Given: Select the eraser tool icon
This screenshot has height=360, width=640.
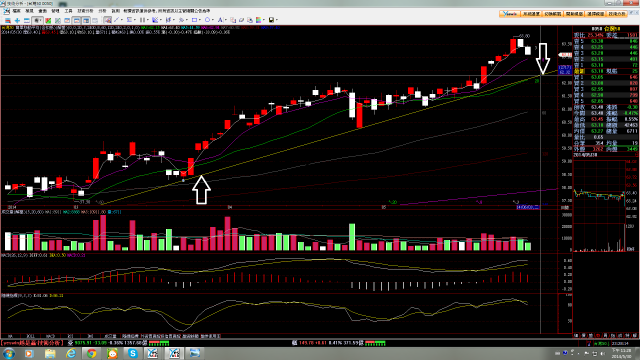Looking at the screenshot, I should pyautogui.click(x=241, y=20).
